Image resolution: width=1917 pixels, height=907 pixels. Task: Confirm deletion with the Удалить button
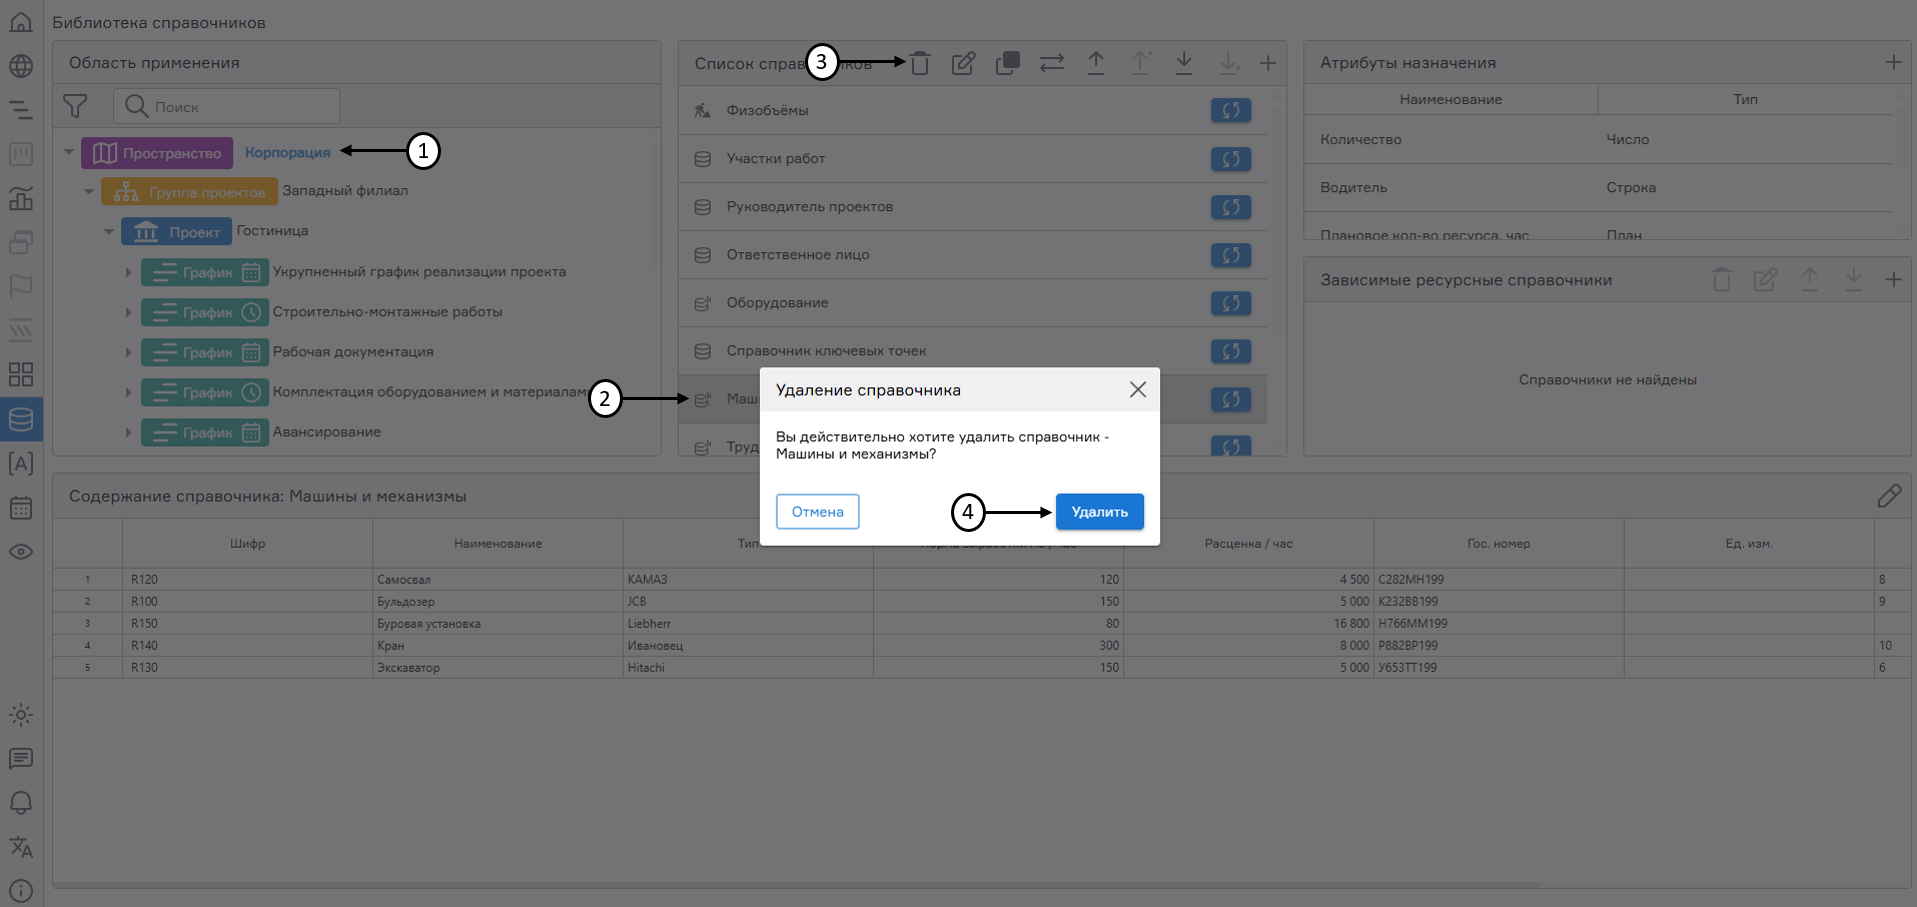click(1099, 511)
